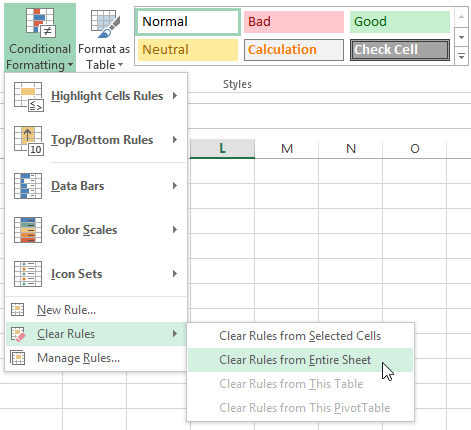This screenshot has width=471, height=430.
Task: Click the Clear Rules eraser icon
Action: pos(18,334)
